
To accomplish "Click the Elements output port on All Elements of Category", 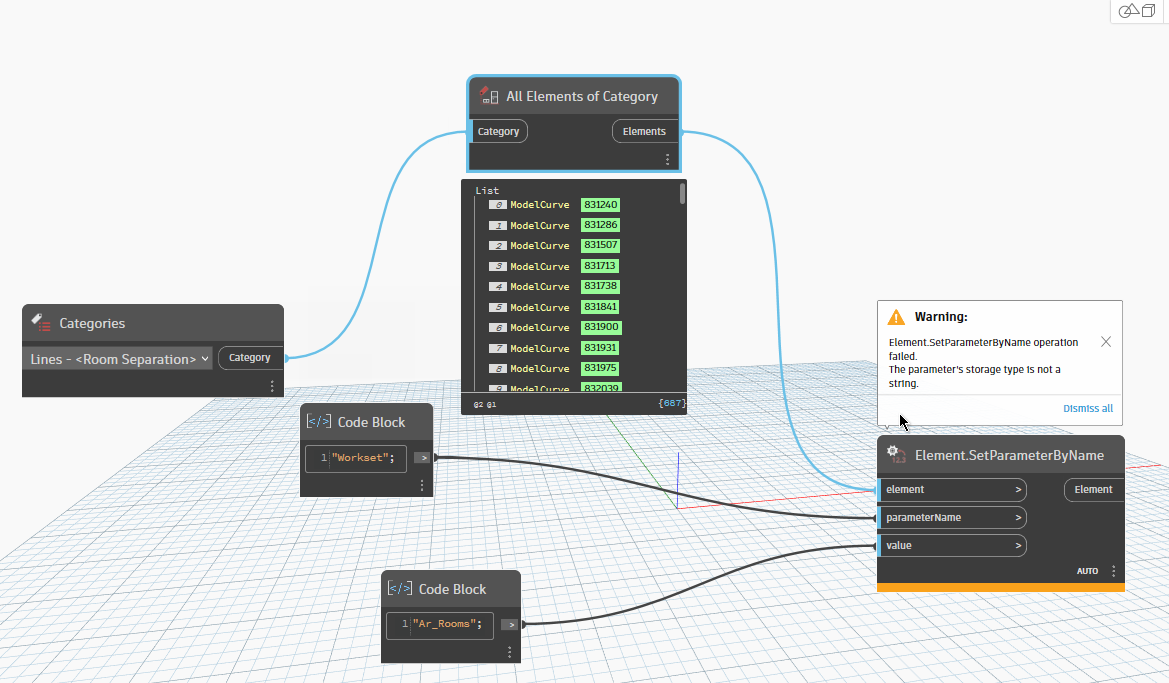I will (644, 131).
